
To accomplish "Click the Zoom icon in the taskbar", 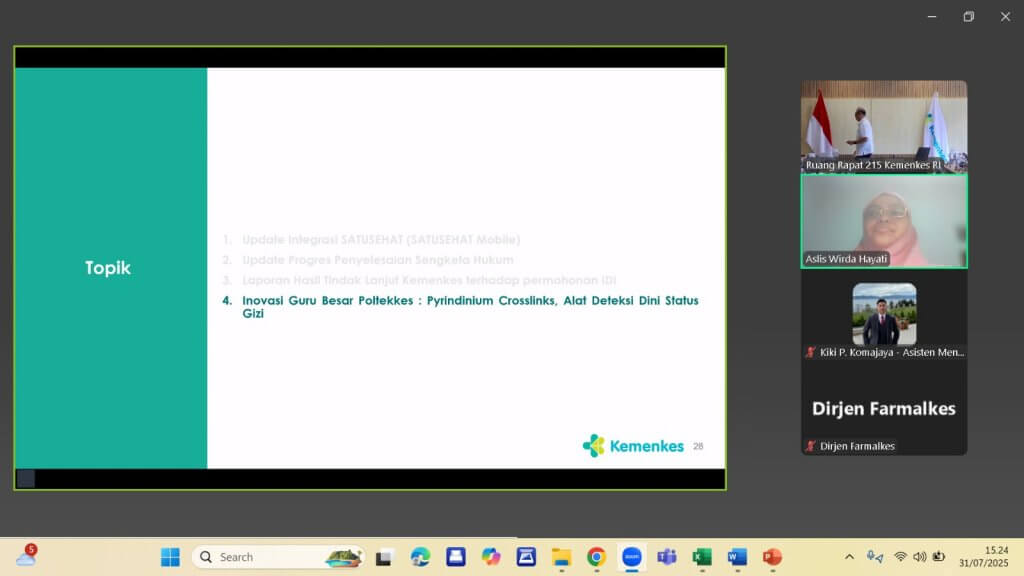I will pyautogui.click(x=631, y=557).
